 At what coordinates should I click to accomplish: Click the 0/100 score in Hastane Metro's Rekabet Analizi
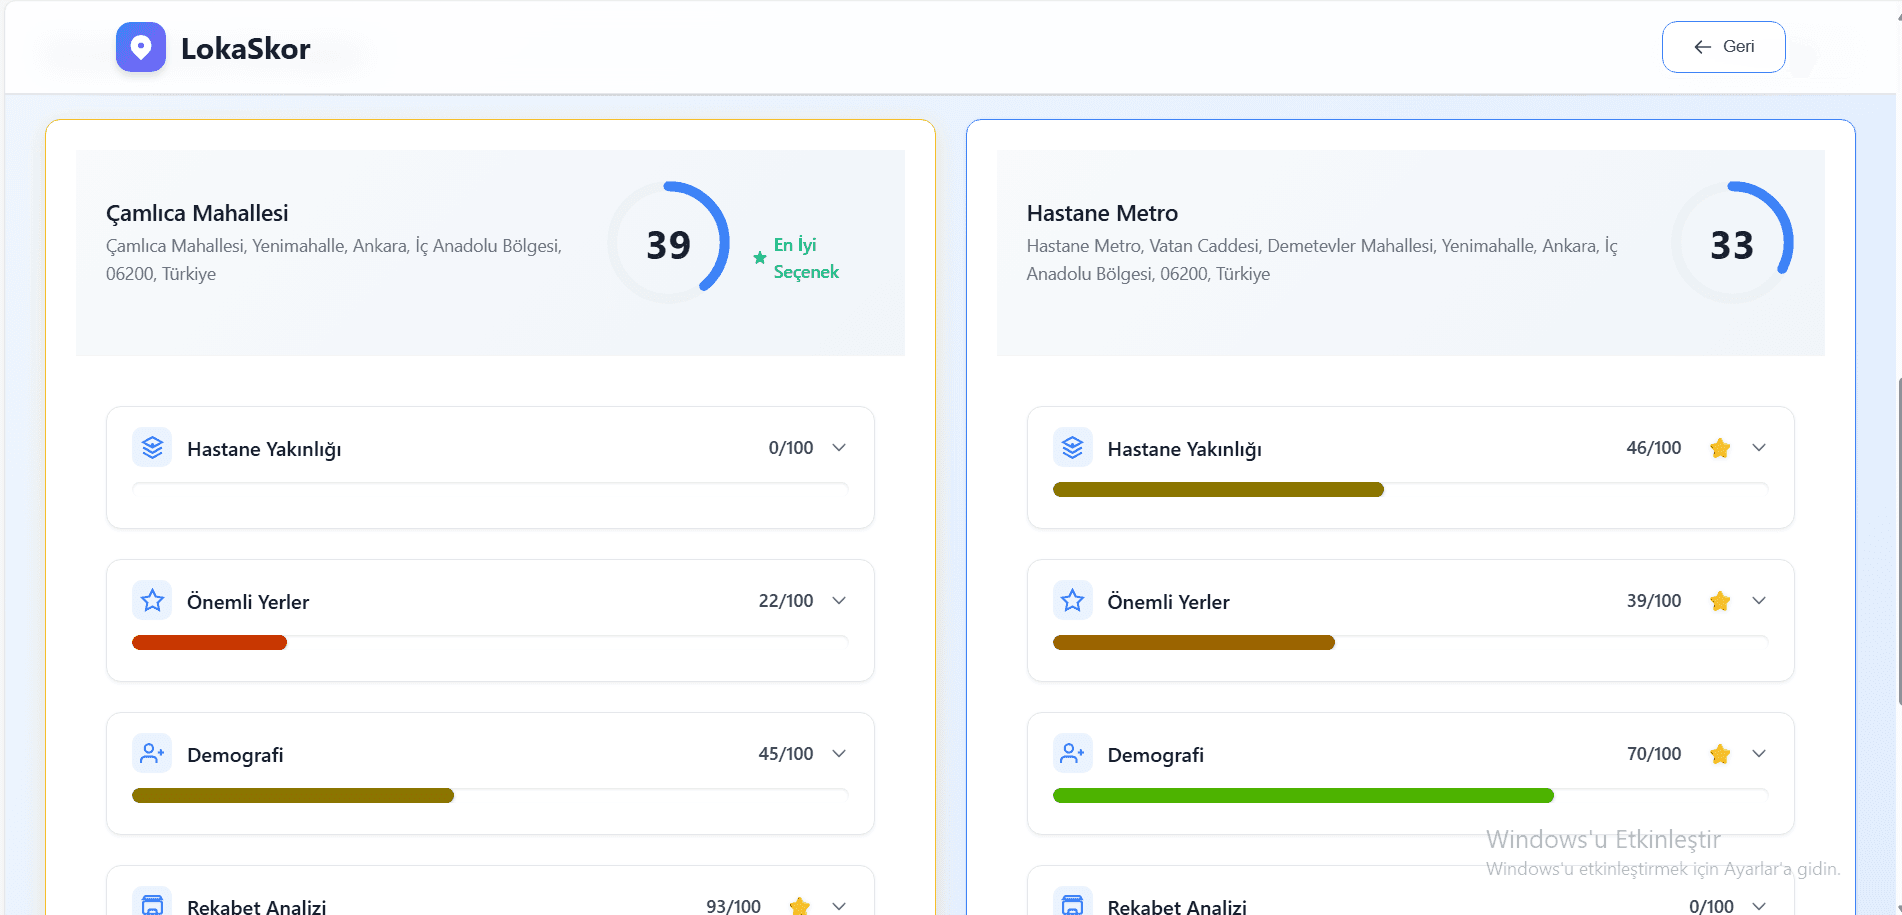pos(1711,906)
